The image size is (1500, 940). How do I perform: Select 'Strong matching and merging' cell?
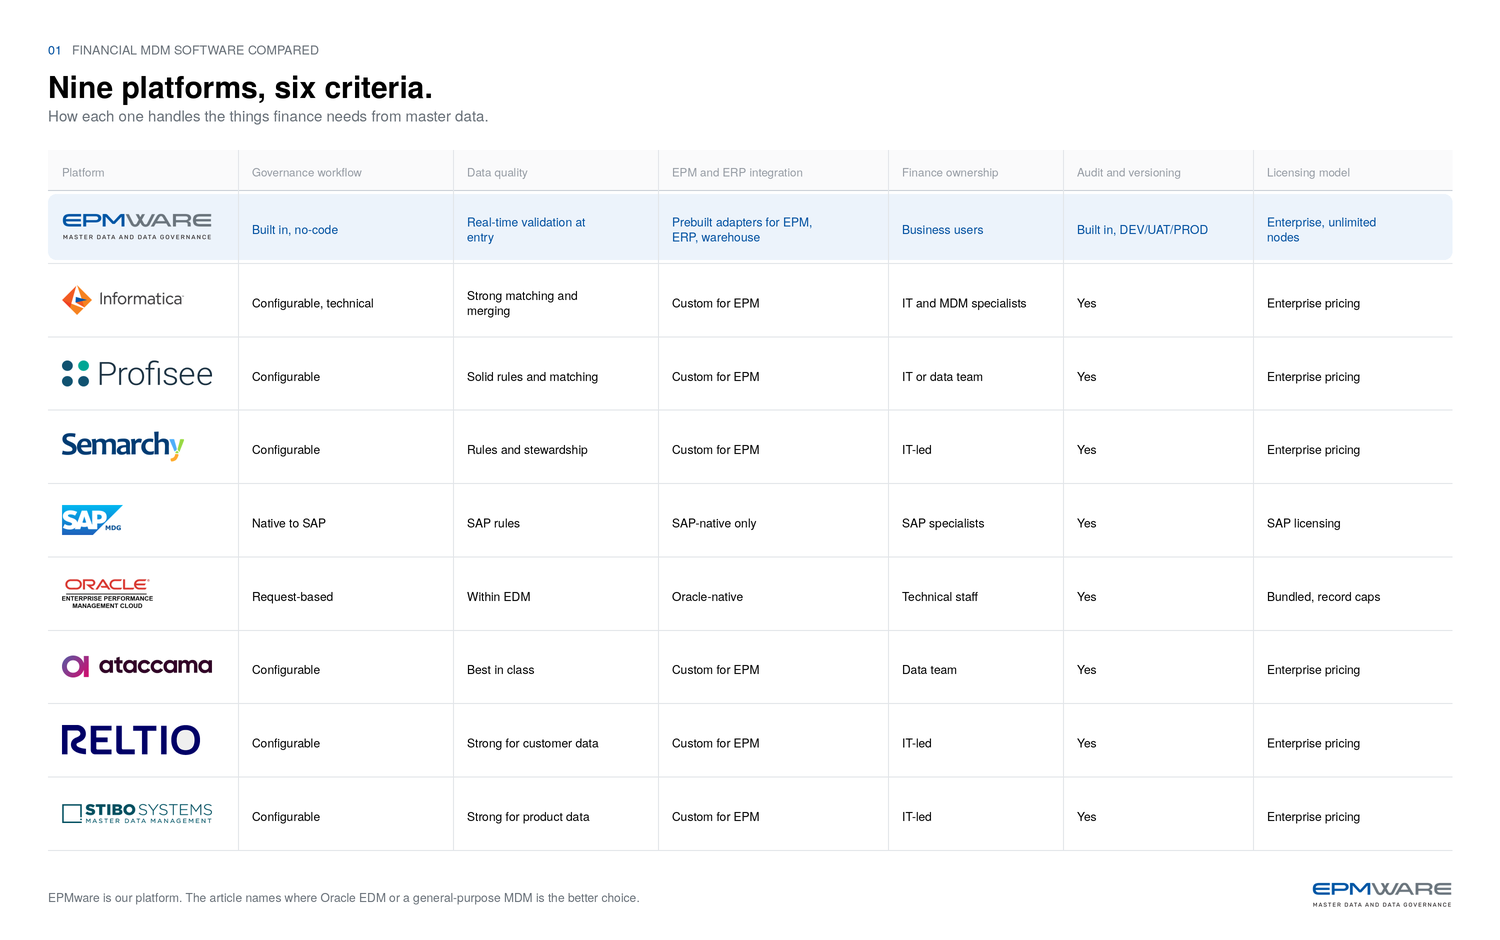coord(522,303)
